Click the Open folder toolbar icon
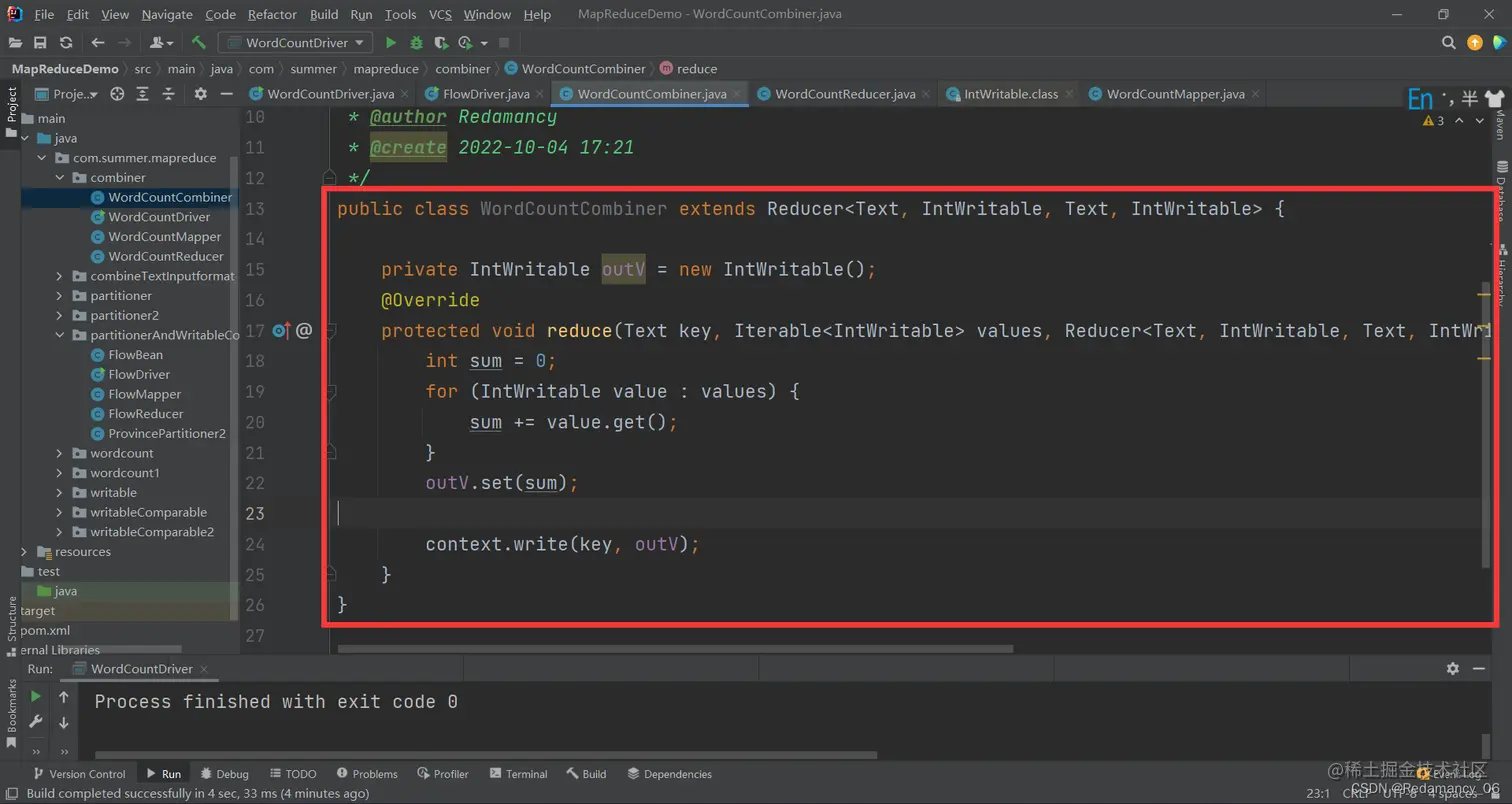 click(x=15, y=43)
